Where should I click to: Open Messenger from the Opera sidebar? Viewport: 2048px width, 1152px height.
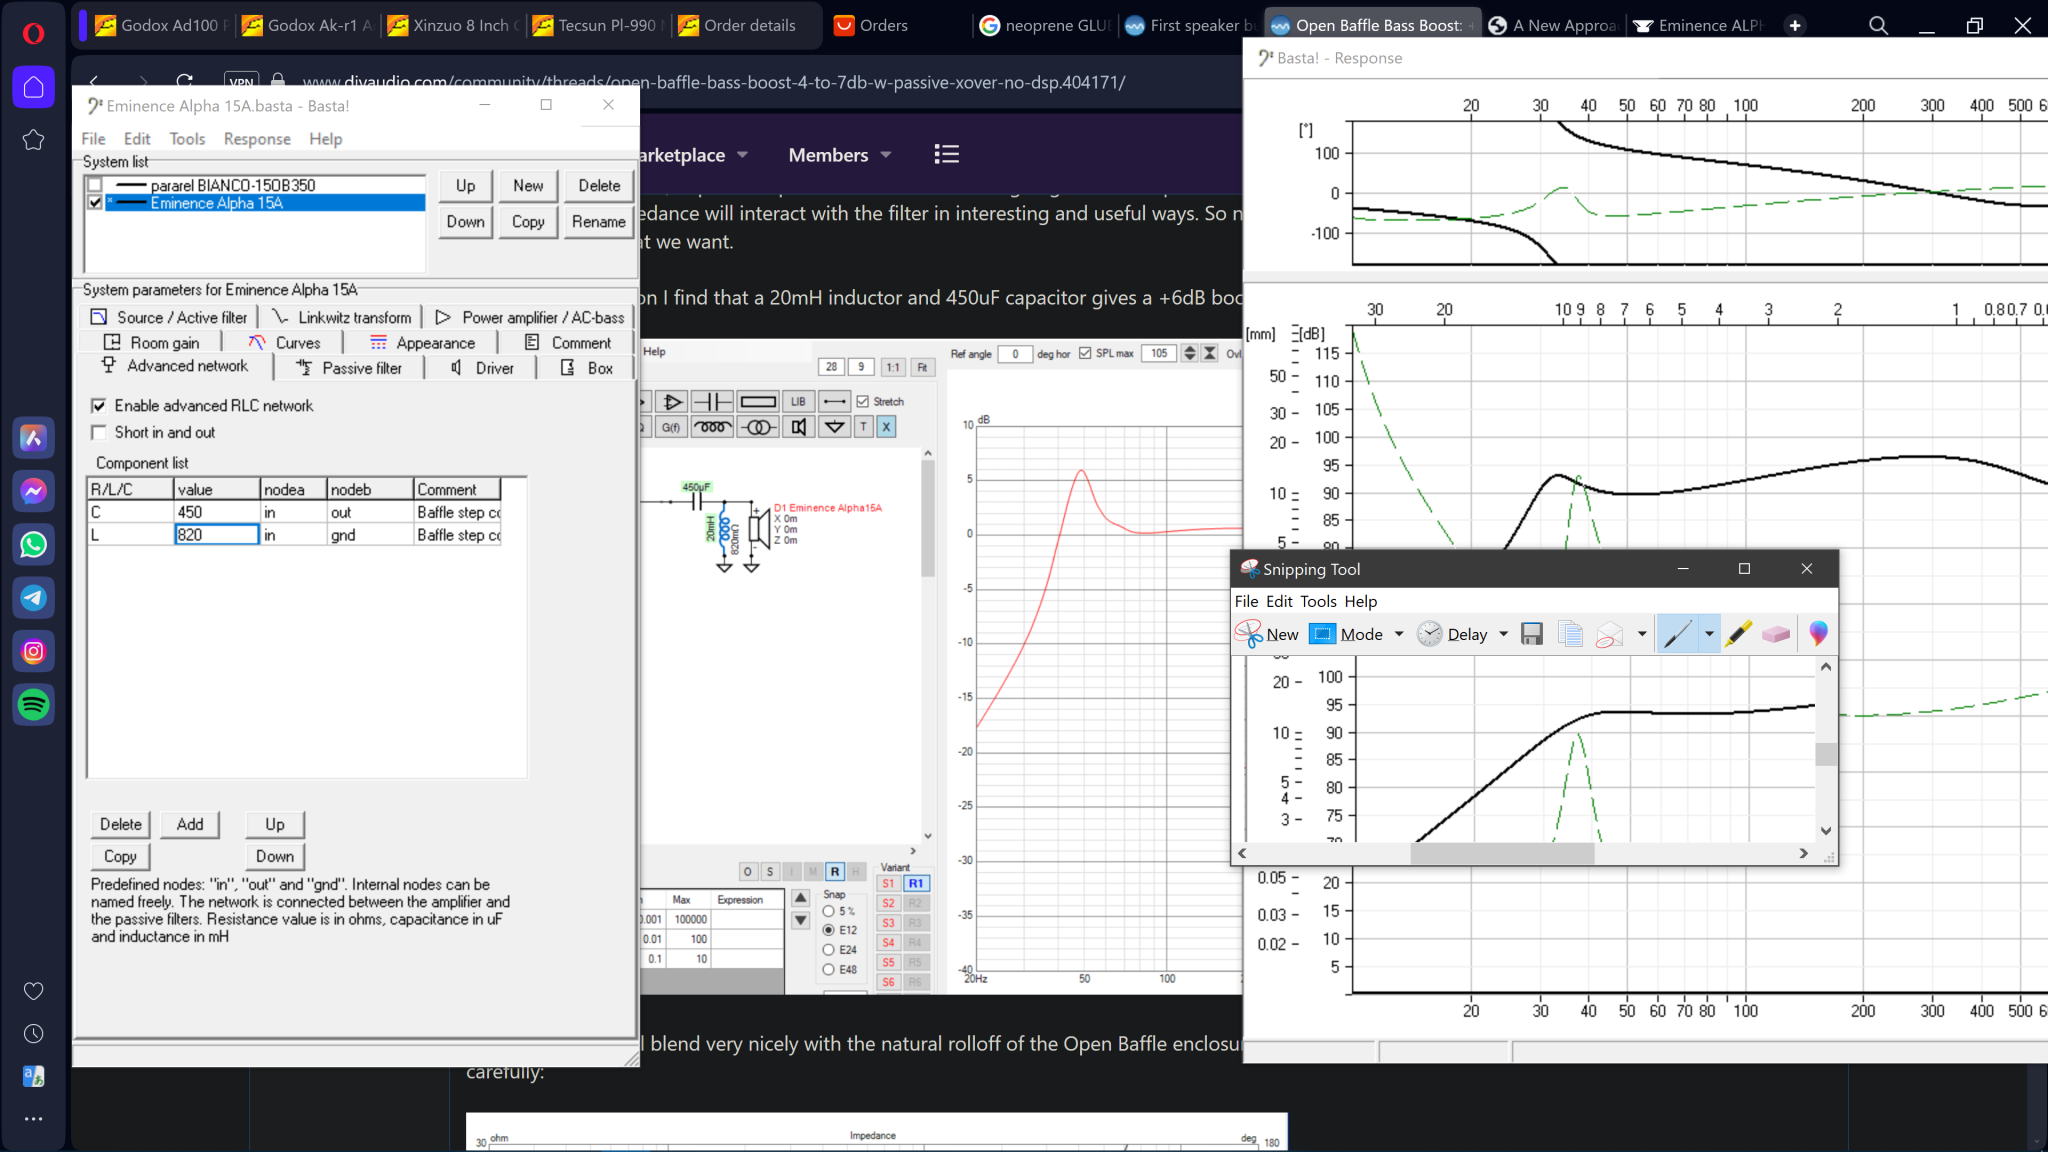pyautogui.click(x=33, y=491)
